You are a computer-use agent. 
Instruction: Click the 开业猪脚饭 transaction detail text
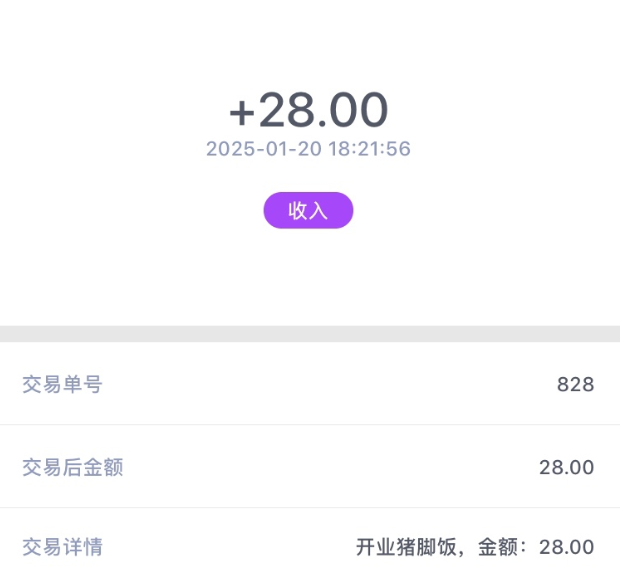[406, 547]
